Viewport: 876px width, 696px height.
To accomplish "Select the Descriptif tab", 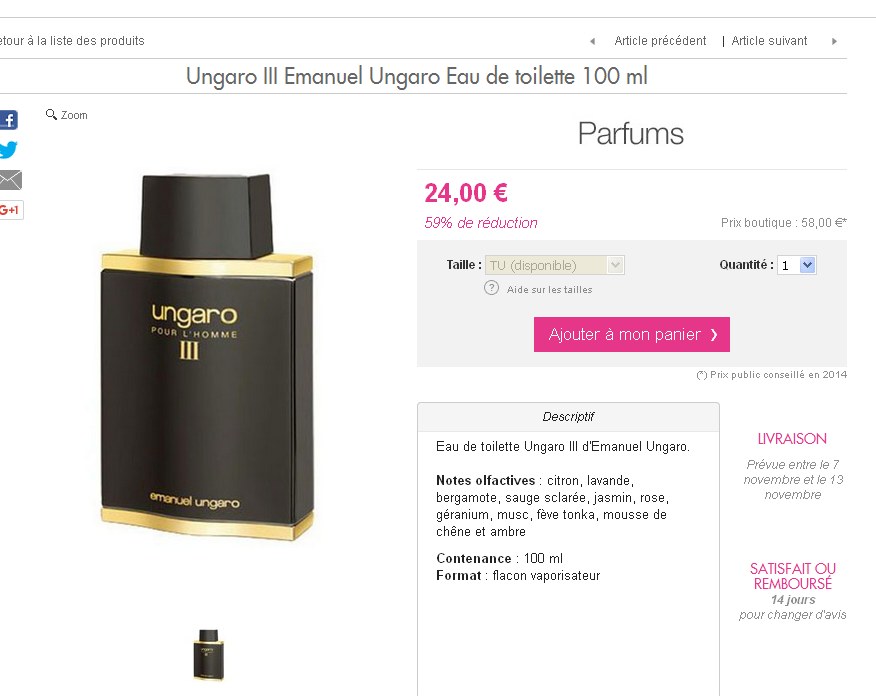I will pos(568,417).
